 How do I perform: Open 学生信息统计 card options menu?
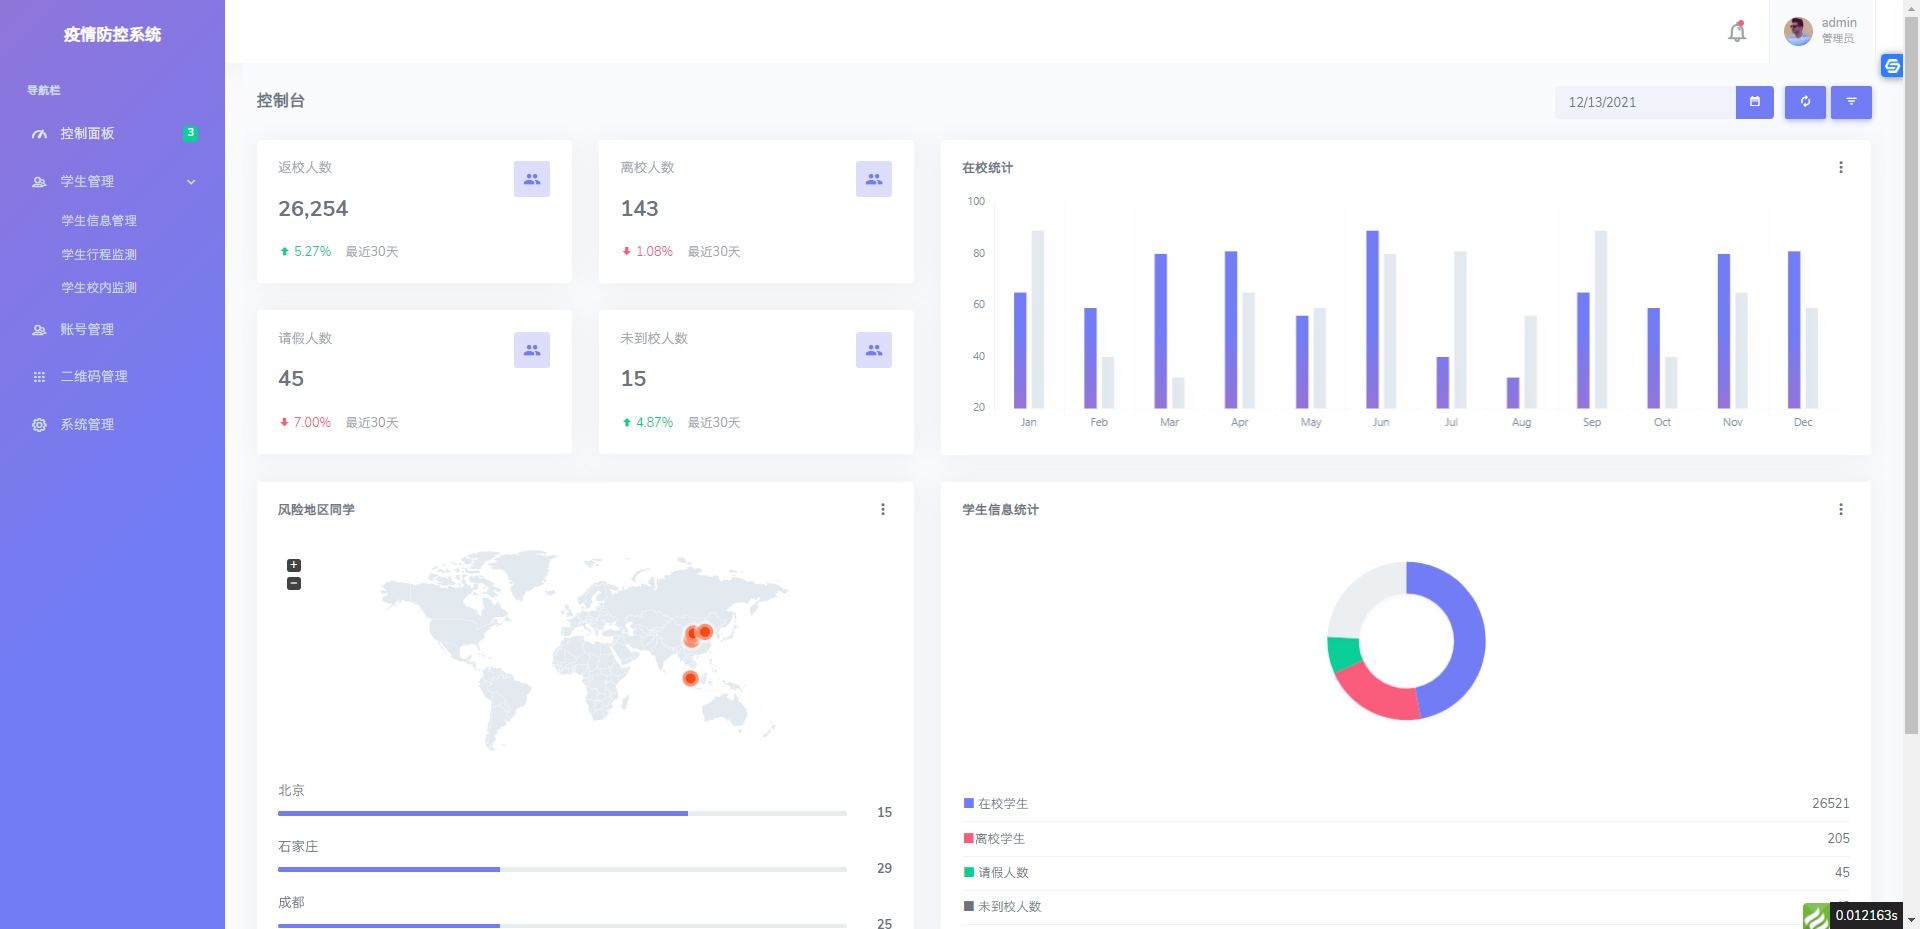[1840, 510]
